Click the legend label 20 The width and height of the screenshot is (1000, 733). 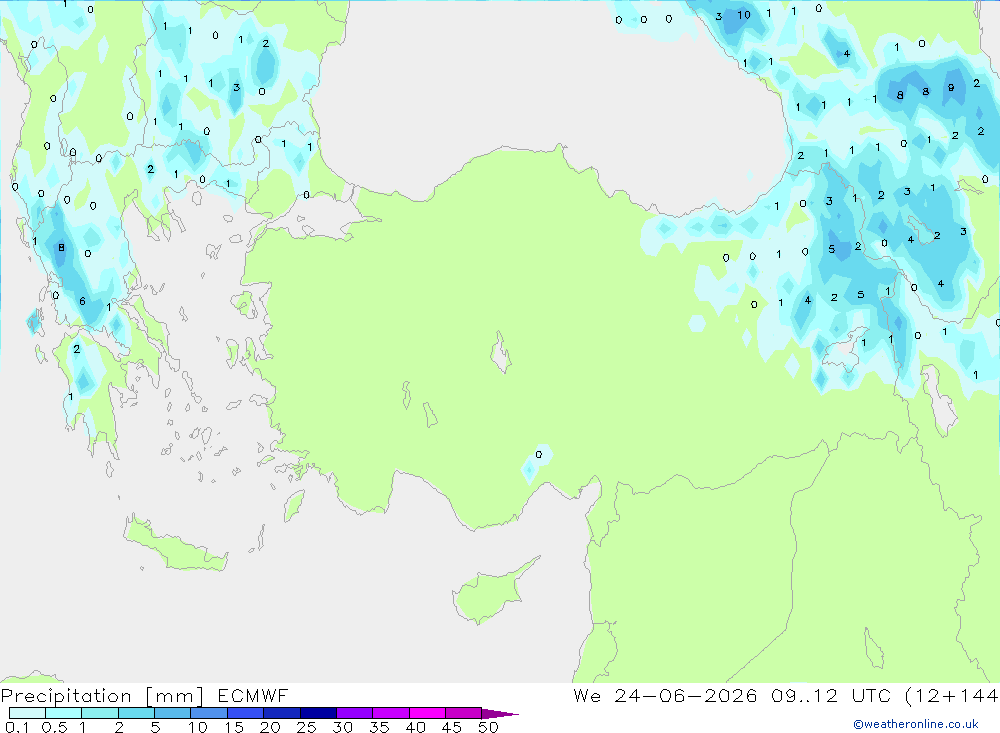270,727
